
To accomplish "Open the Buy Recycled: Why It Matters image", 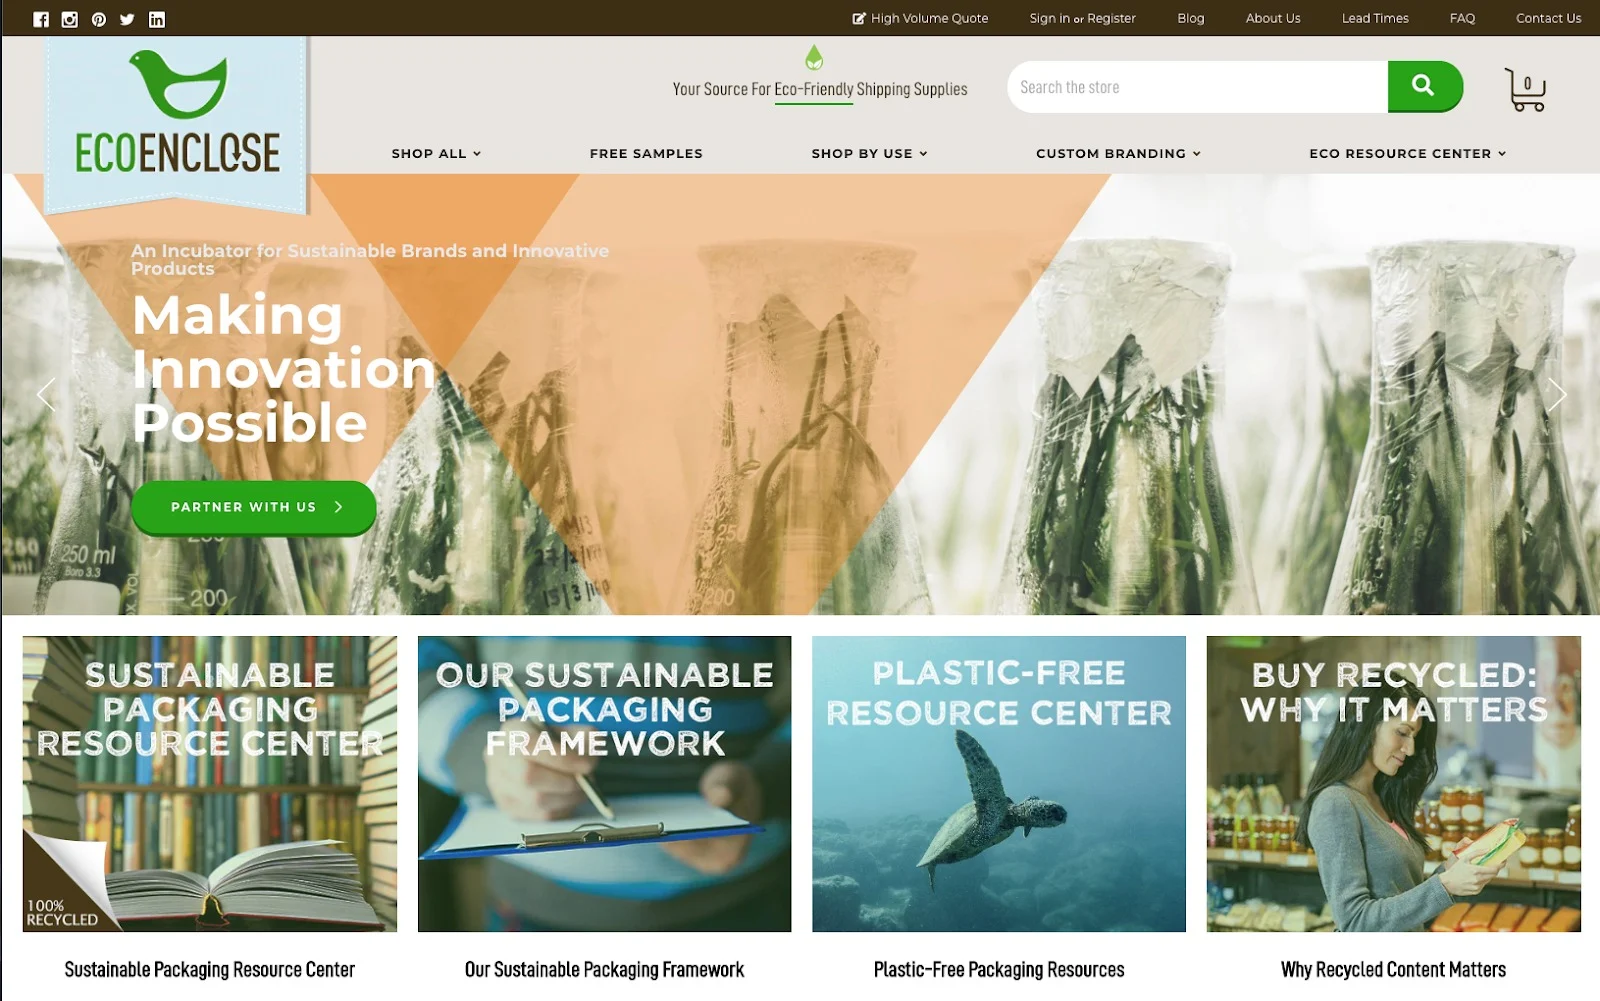I will [x=1393, y=784].
